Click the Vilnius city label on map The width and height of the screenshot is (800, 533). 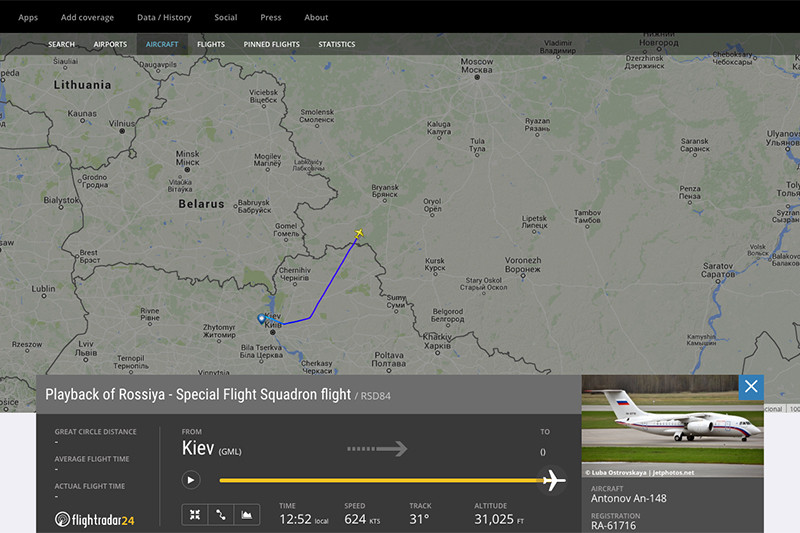tap(121, 123)
